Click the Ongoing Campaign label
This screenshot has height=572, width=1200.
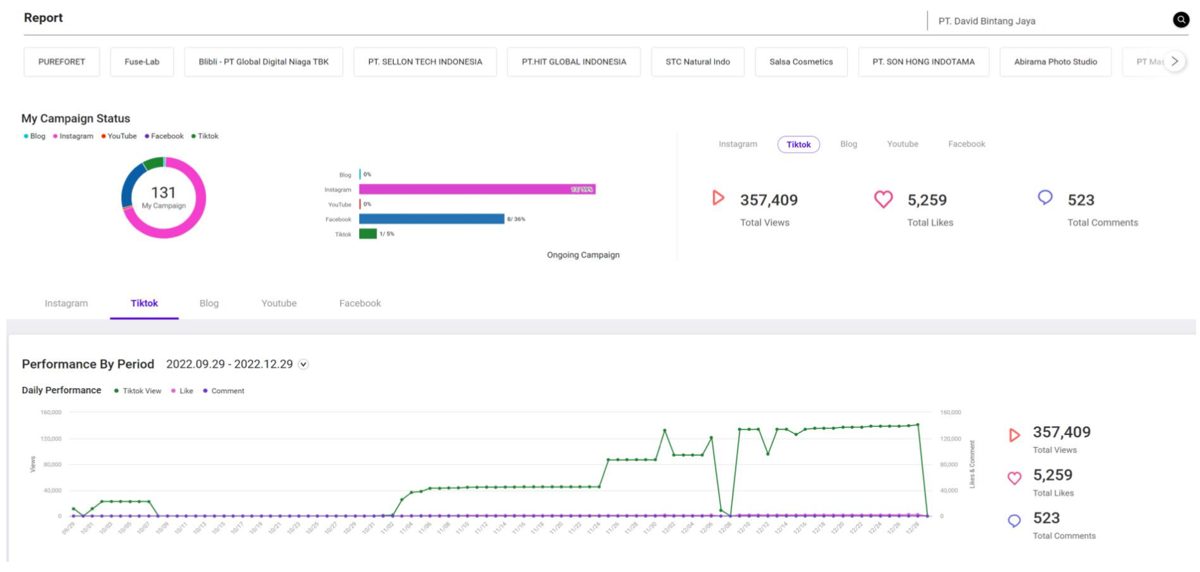(583, 255)
